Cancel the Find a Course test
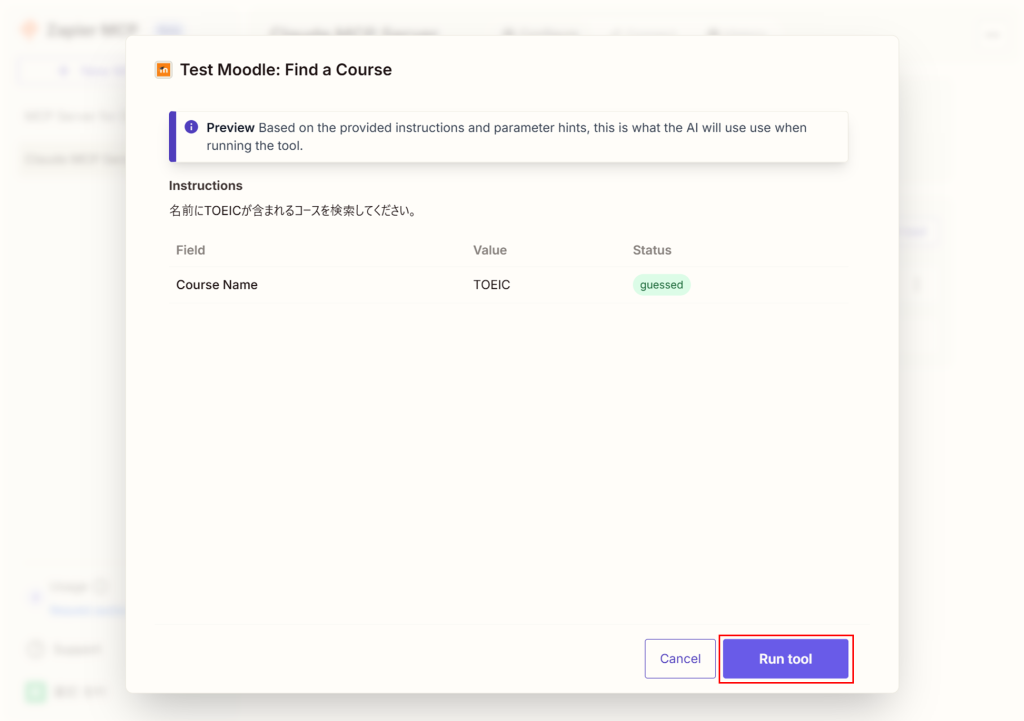 point(680,659)
